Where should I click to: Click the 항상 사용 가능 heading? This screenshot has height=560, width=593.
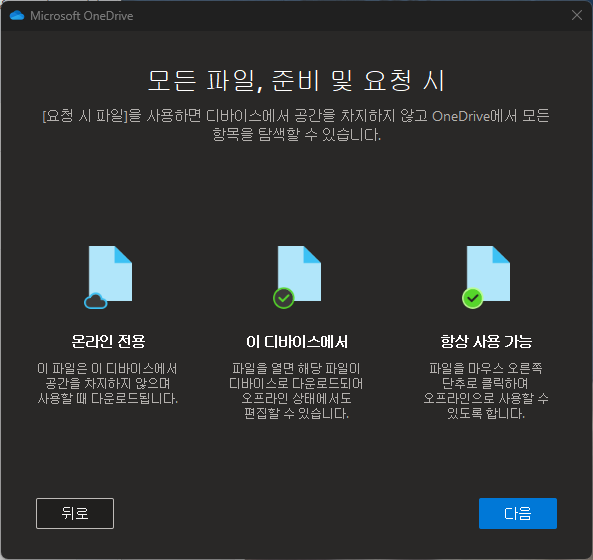(x=486, y=341)
